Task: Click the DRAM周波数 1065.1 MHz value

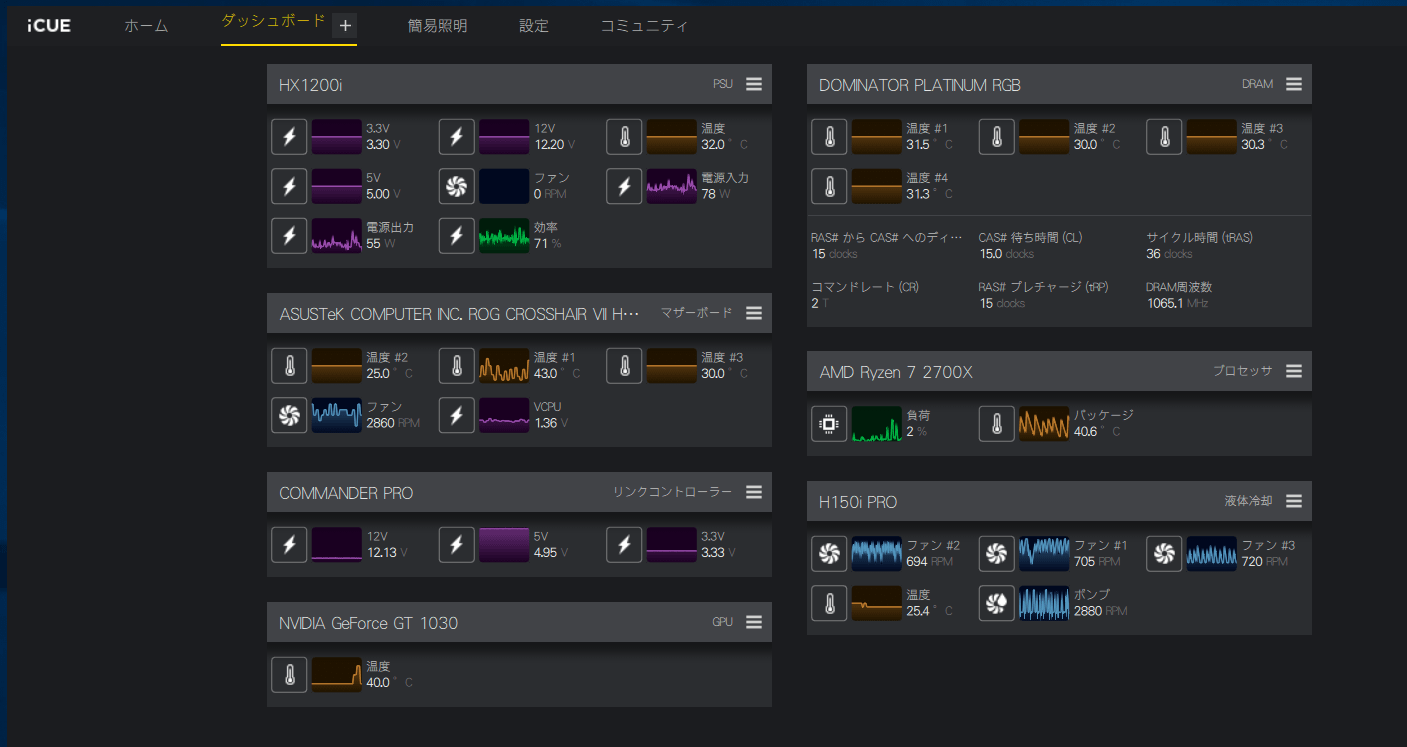Action: click(1178, 303)
